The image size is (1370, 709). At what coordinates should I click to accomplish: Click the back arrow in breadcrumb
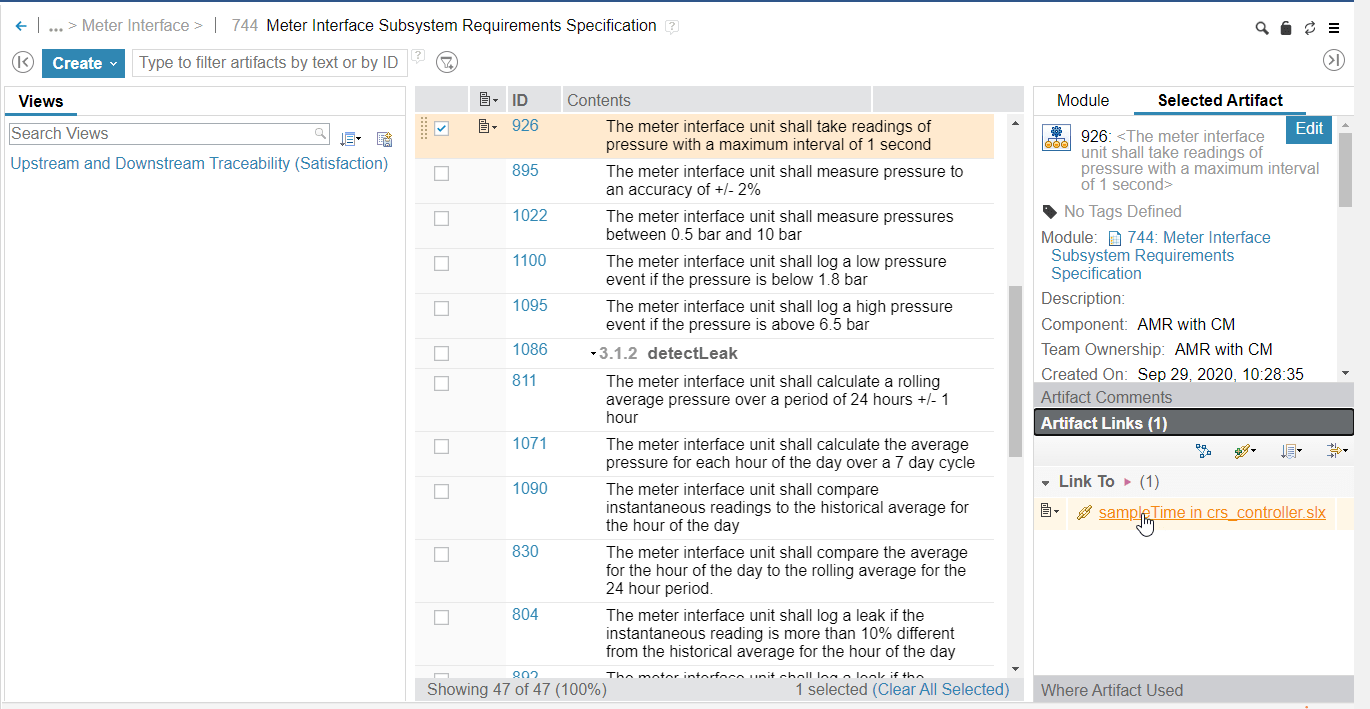[21, 26]
